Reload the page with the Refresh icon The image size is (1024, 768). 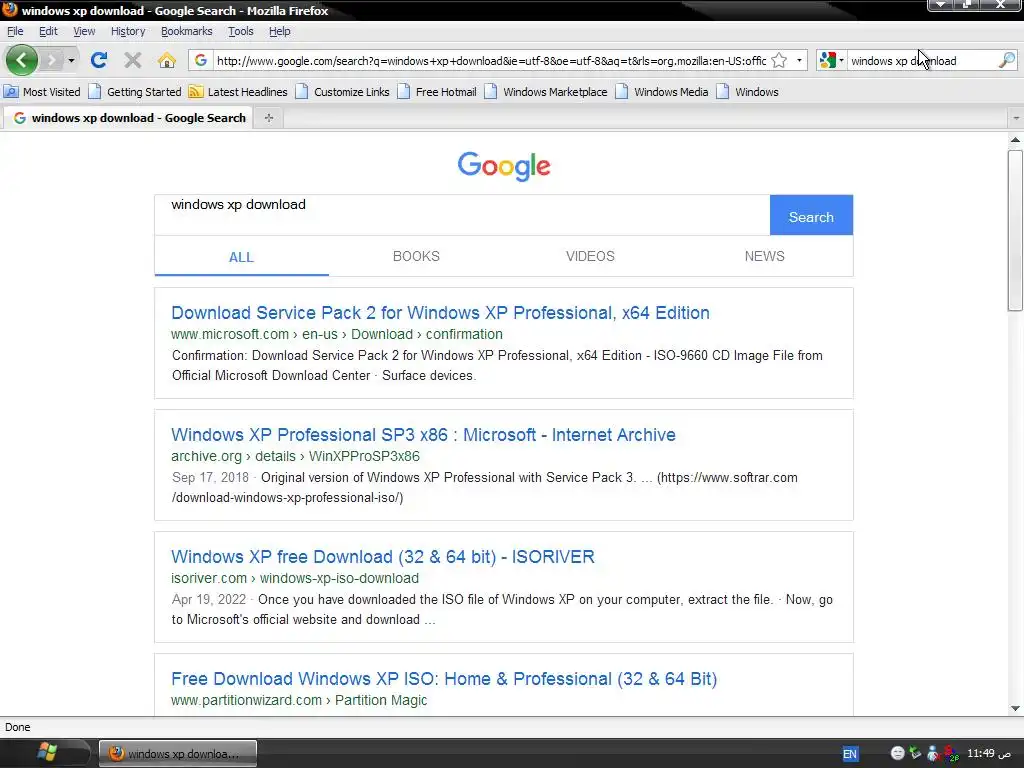(99, 61)
